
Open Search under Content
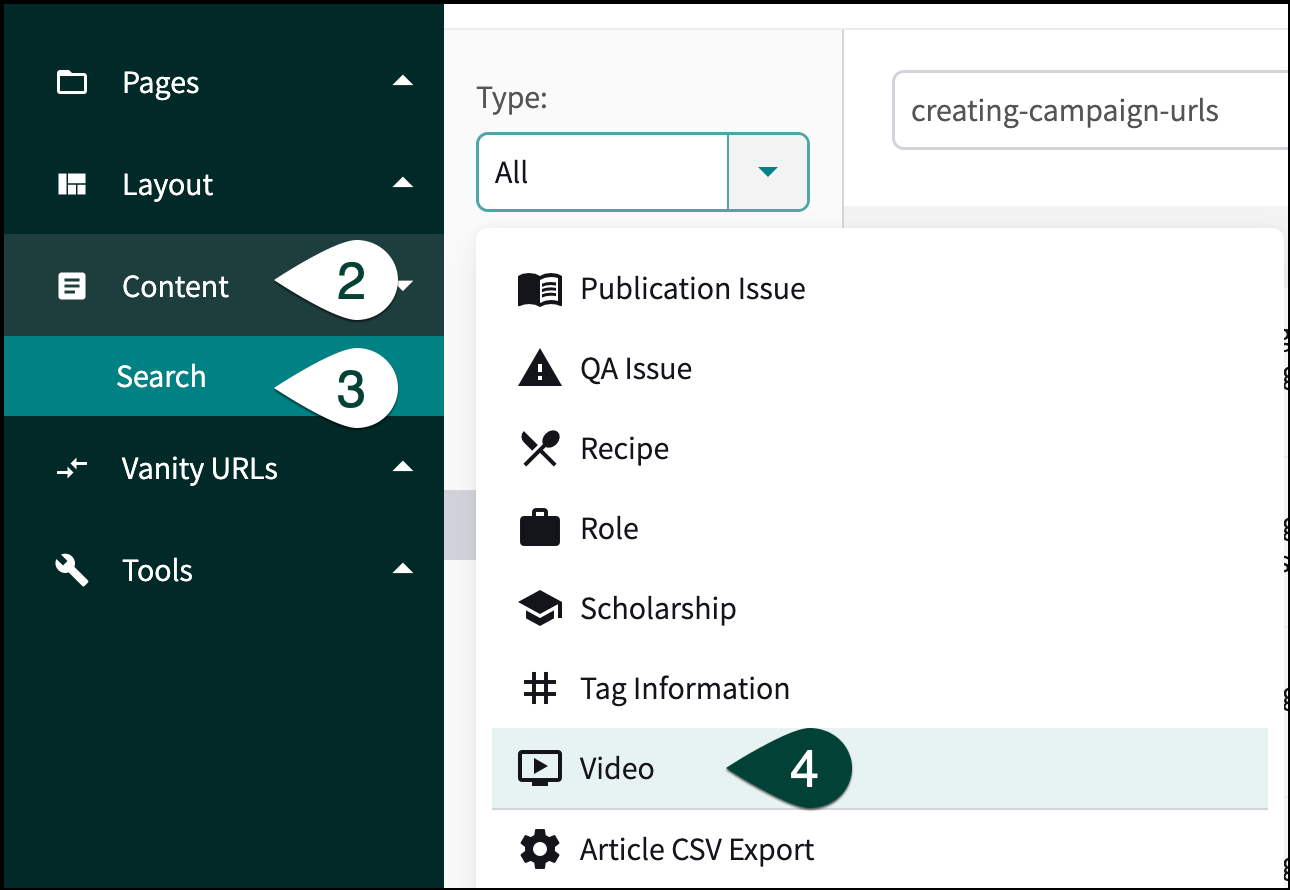tap(161, 377)
